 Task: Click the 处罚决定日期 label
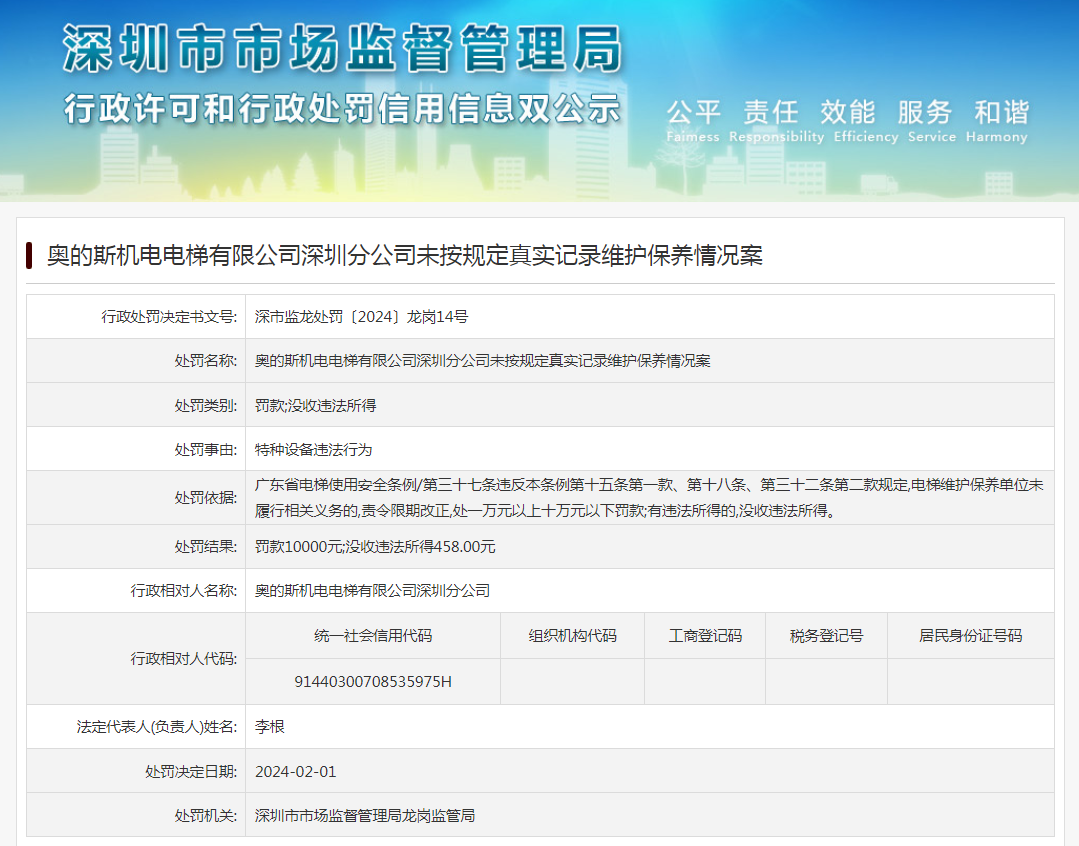coord(191,772)
